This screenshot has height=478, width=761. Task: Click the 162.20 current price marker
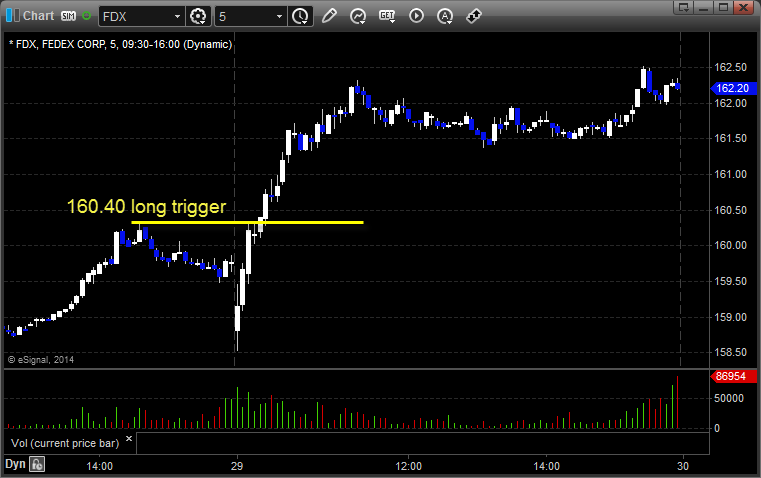[x=733, y=88]
